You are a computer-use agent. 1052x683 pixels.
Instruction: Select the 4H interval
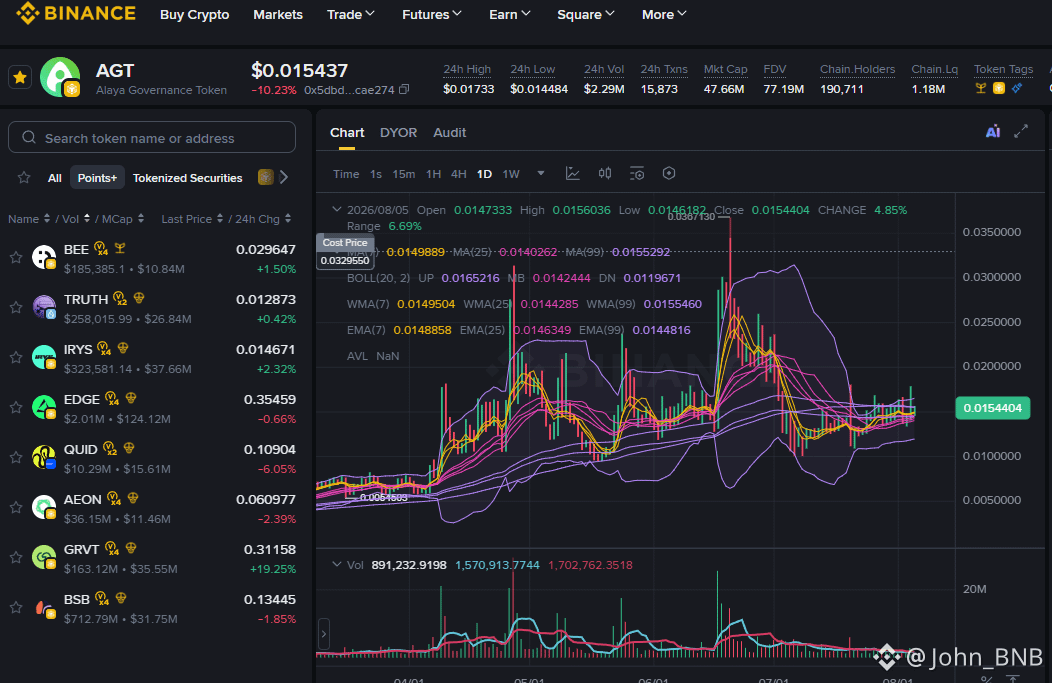(459, 174)
